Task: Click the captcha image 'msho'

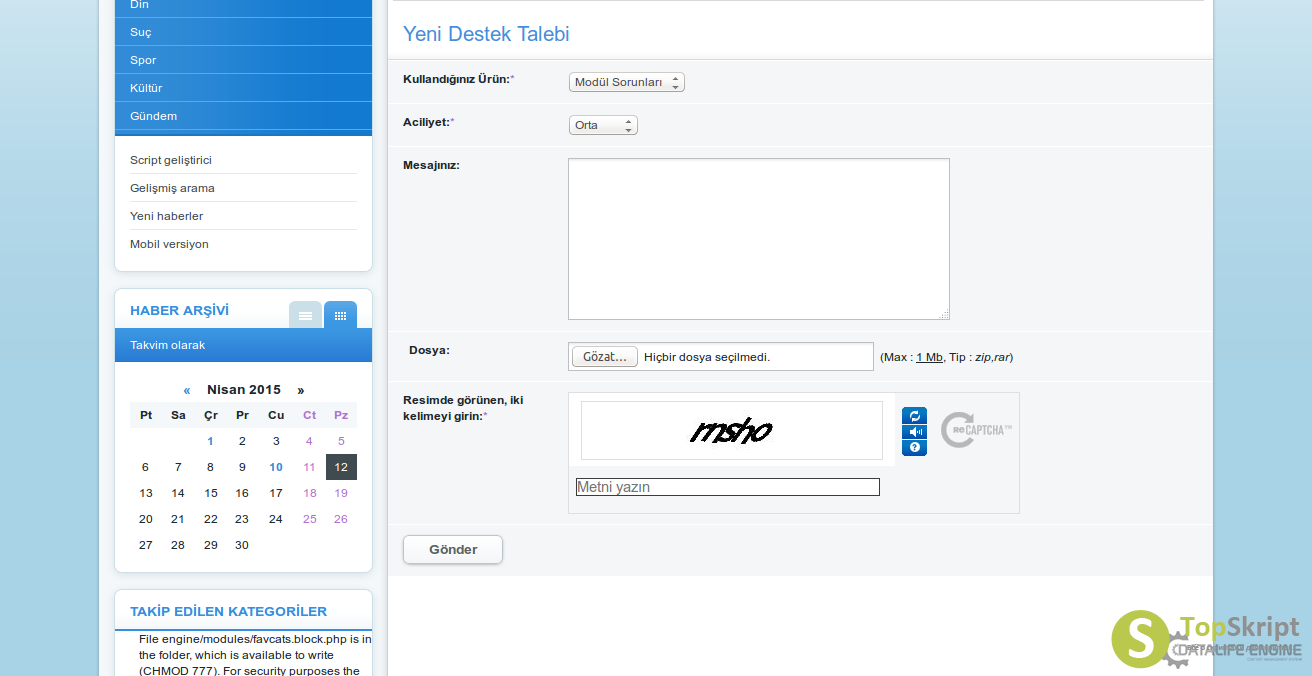Action: pyautogui.click(x=732, y=431)
